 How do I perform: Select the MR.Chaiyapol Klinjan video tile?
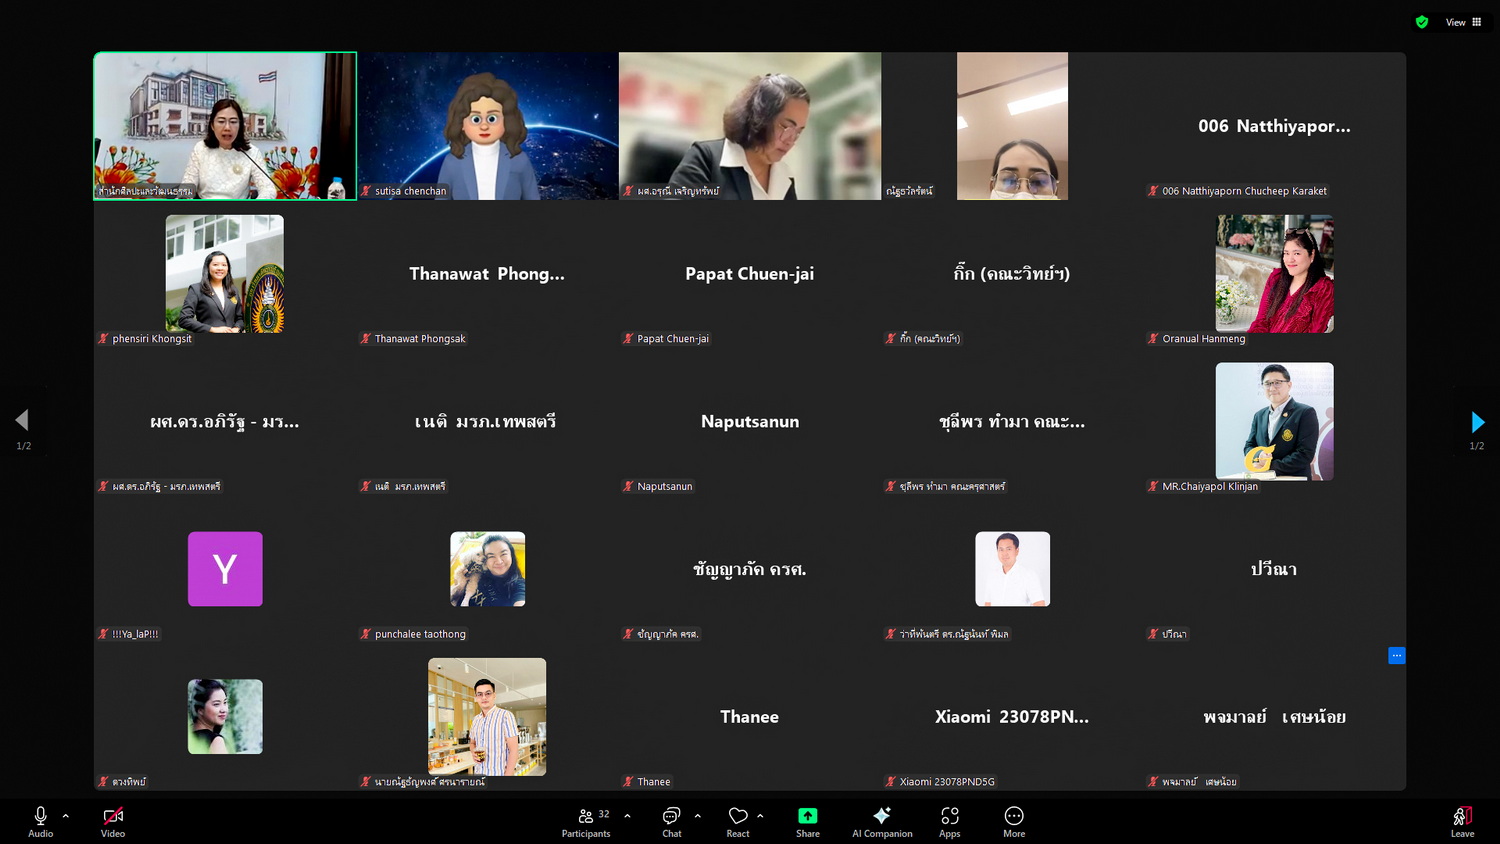[1274, 422]
